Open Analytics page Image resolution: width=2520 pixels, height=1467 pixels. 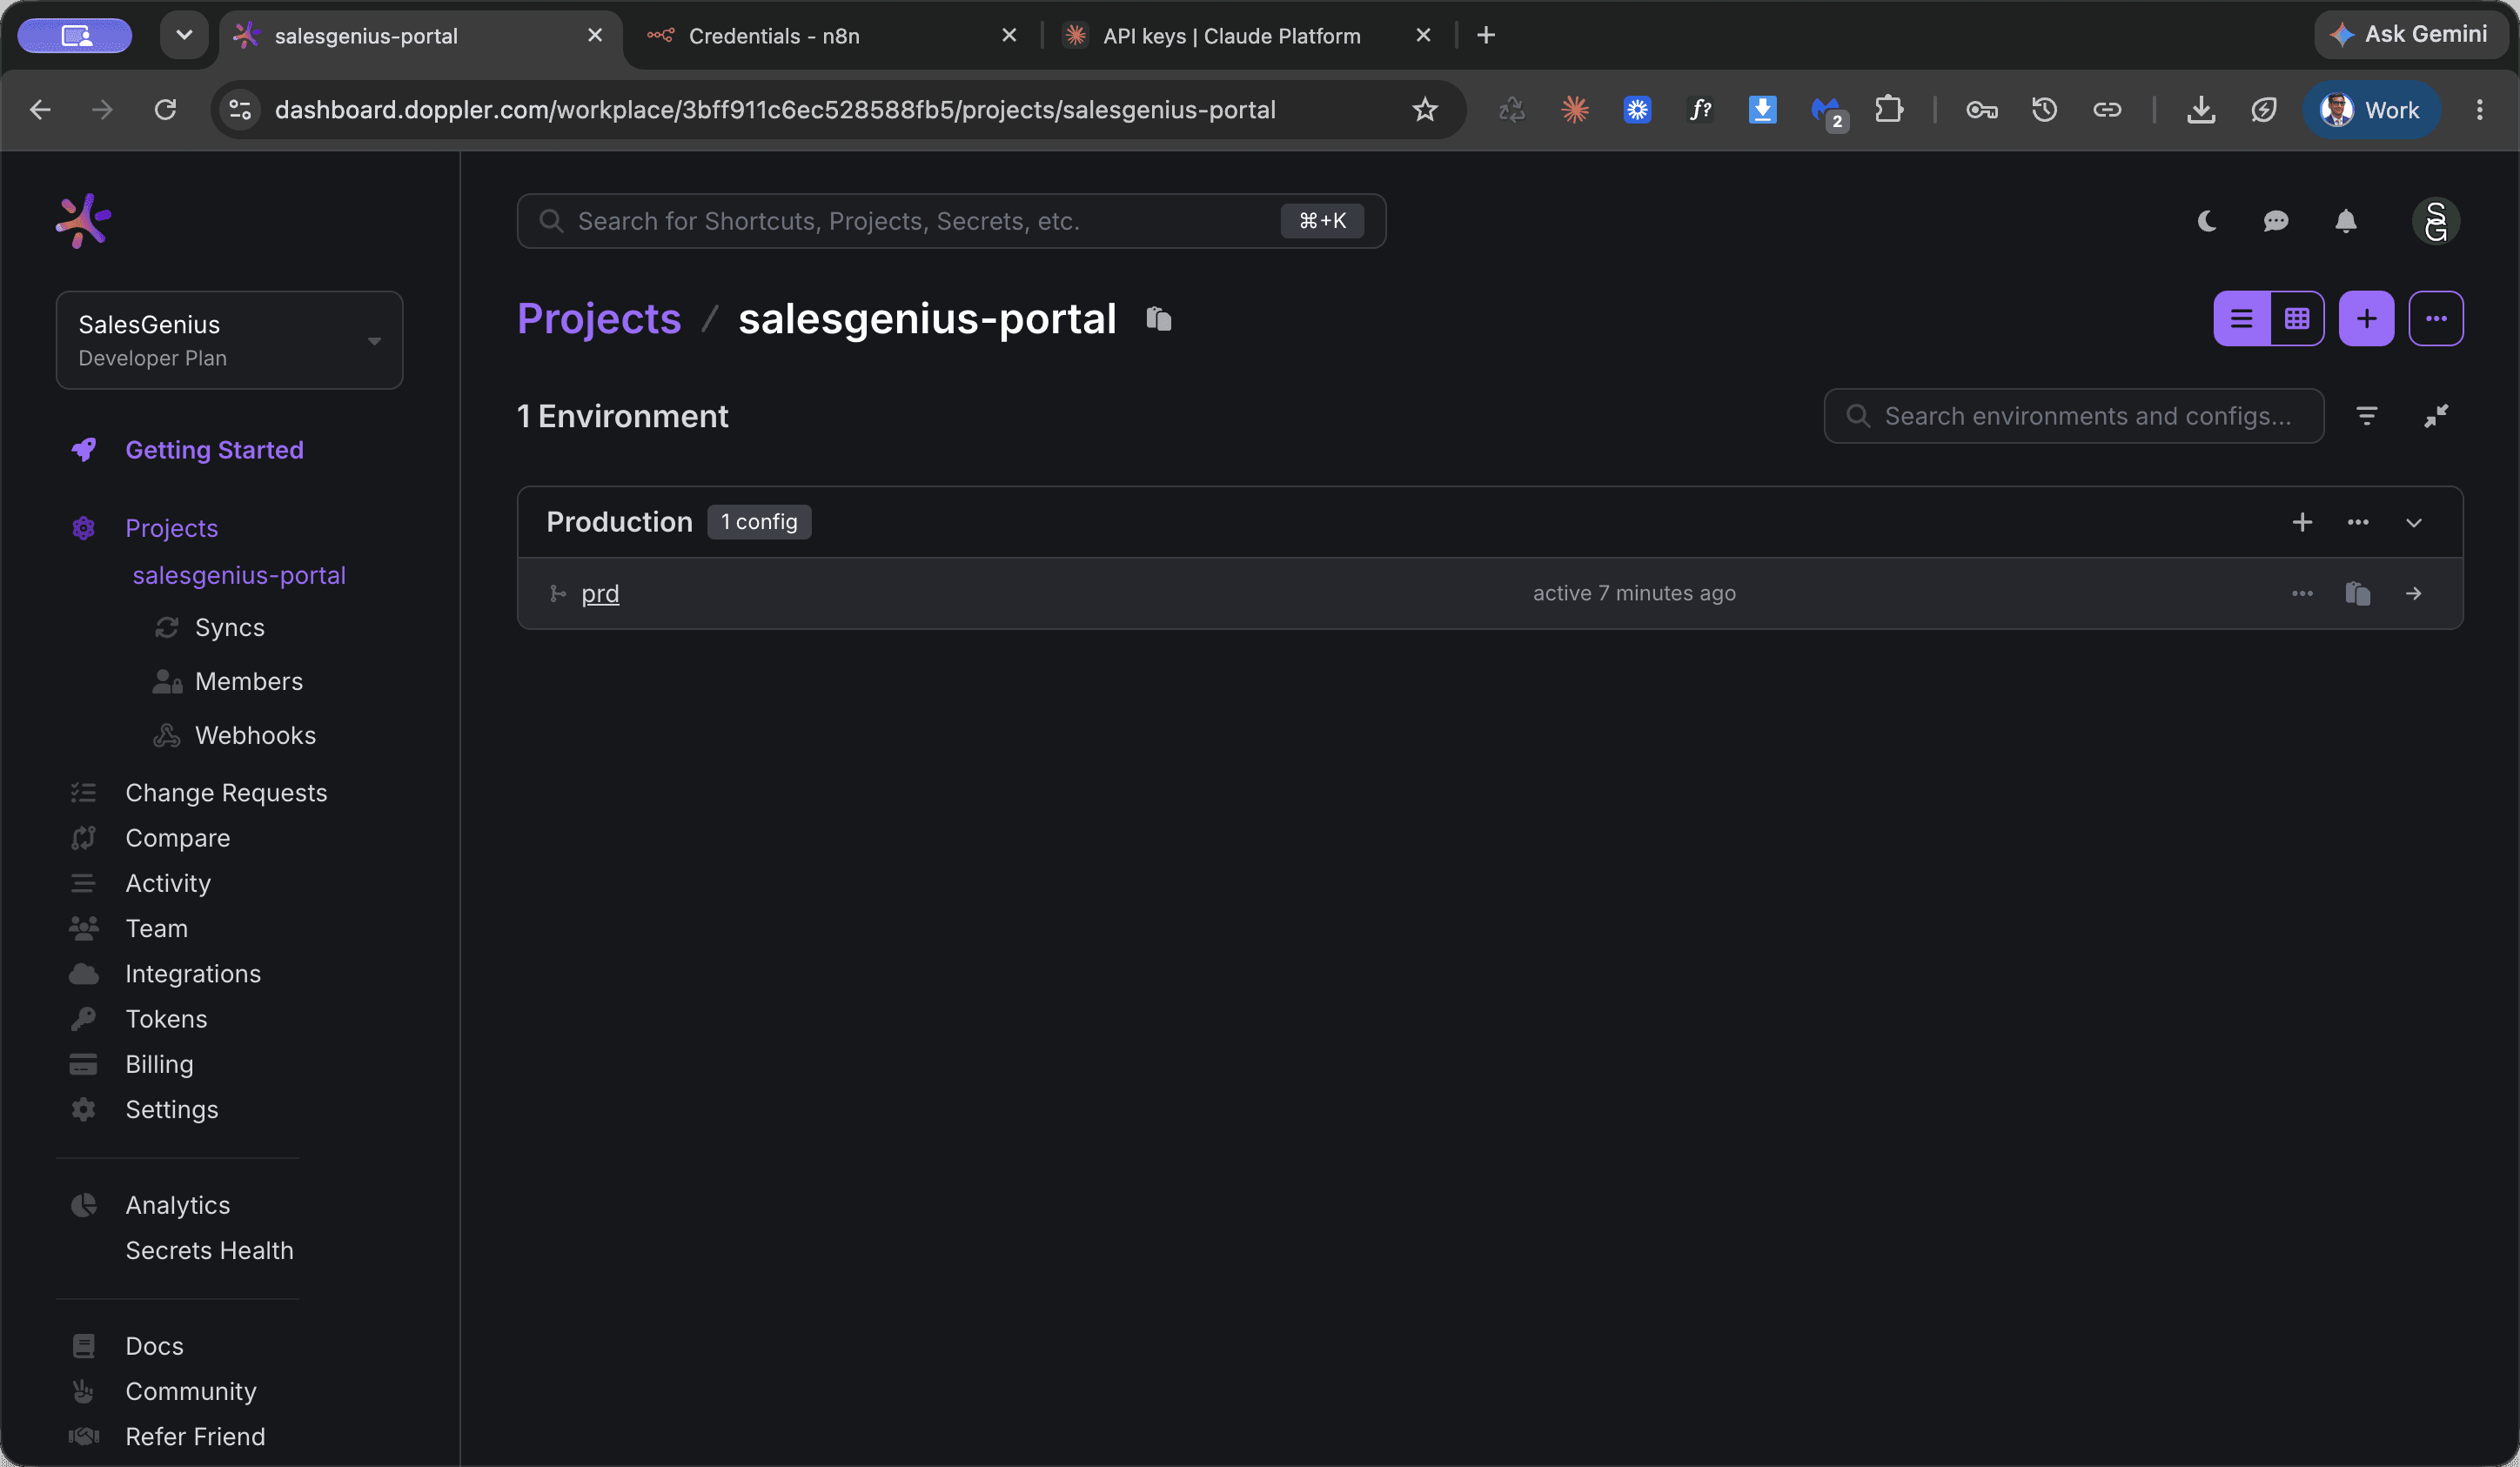tap(177, 1206)
